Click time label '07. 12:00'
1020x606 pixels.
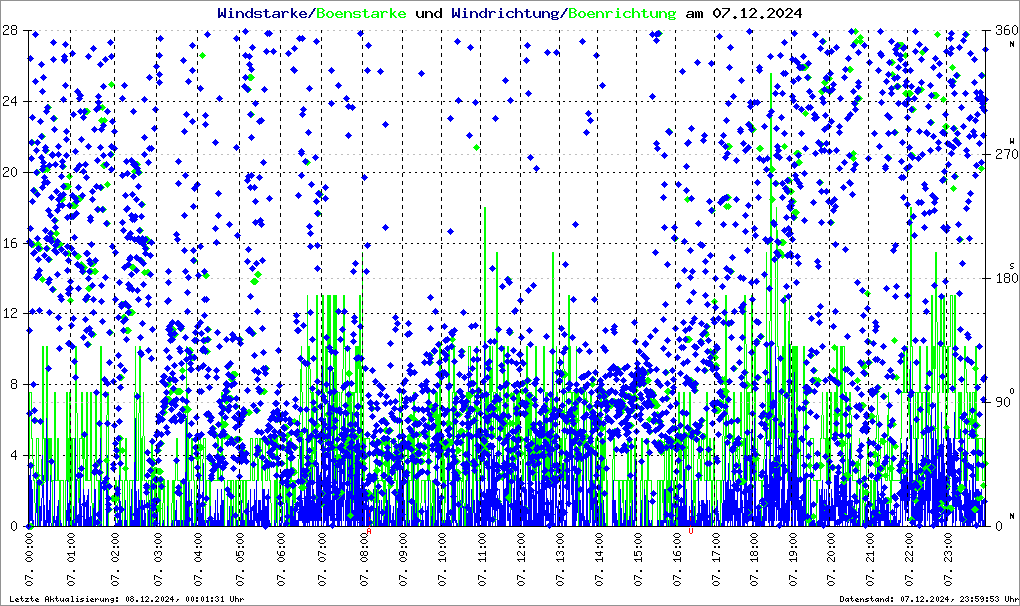(521, 559)
